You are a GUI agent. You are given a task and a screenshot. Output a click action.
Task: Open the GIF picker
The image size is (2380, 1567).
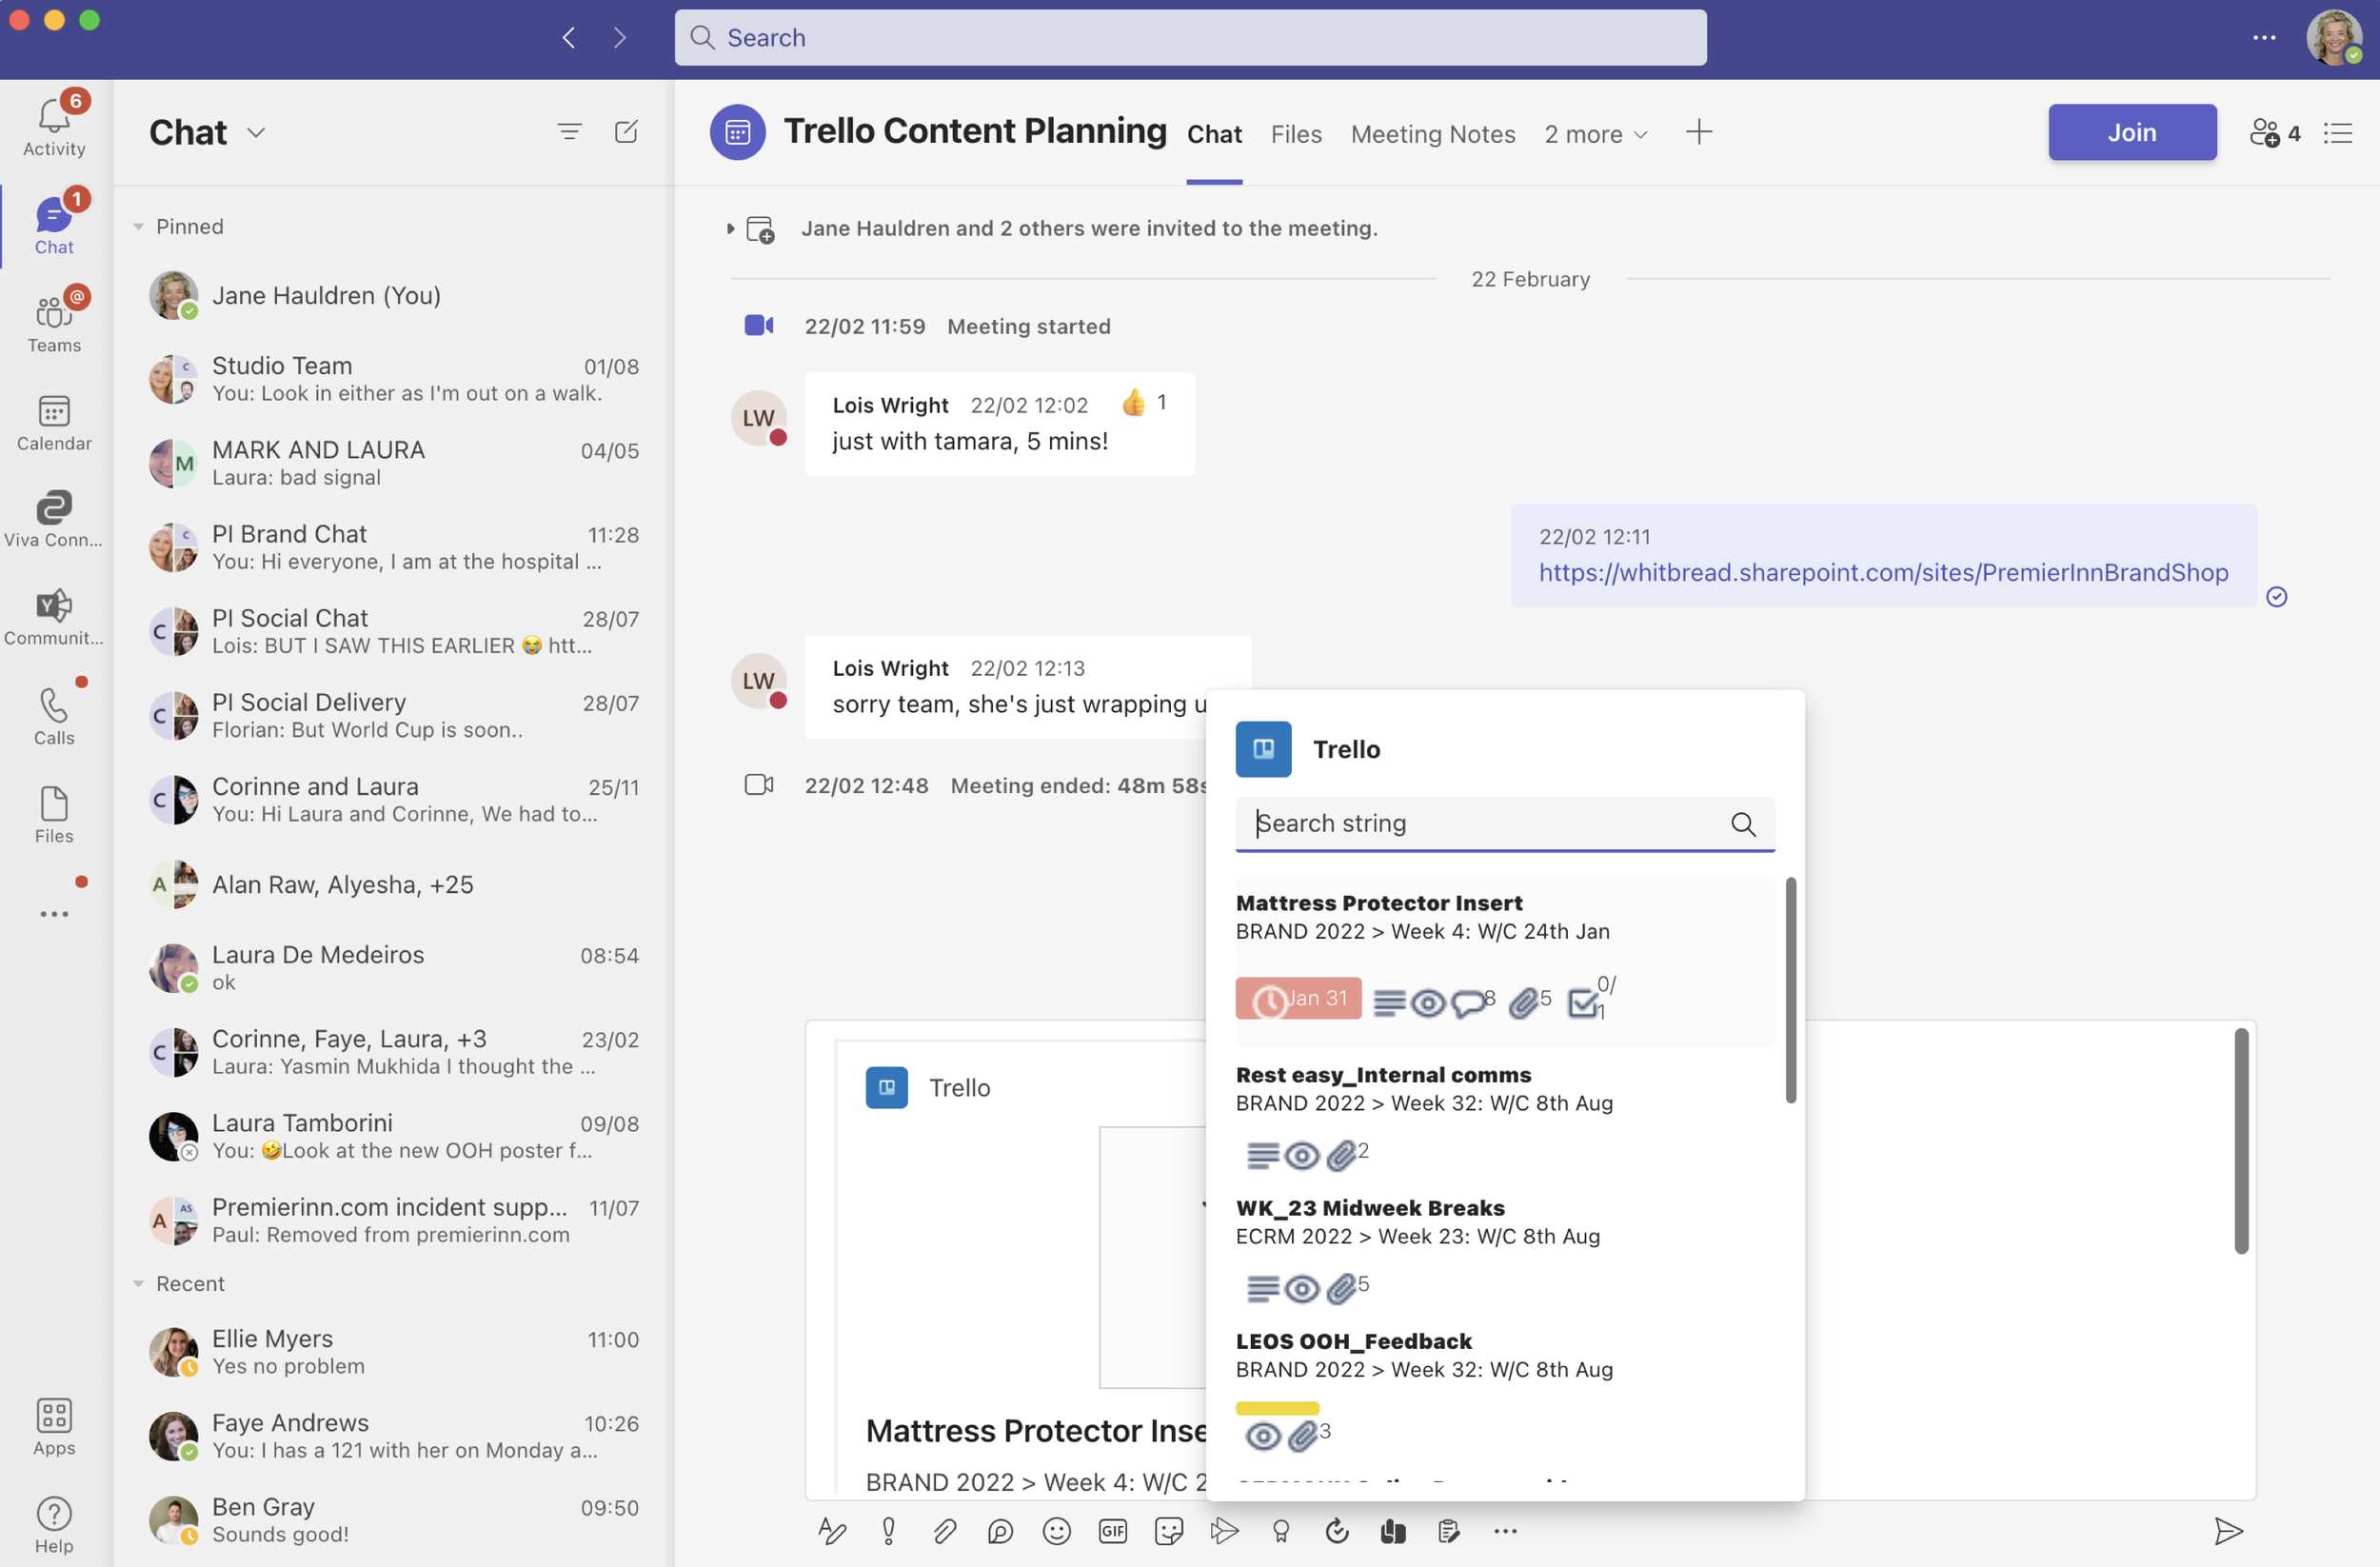(1112, 1531)
